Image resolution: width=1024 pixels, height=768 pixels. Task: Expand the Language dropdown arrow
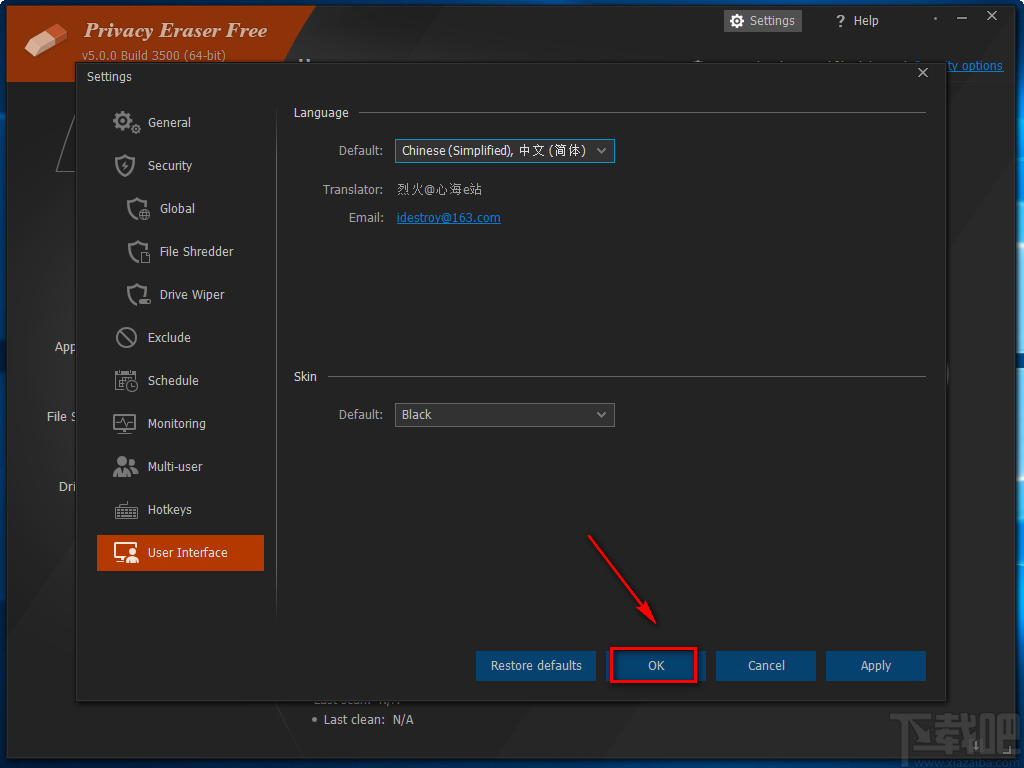(x=601, y=151)
